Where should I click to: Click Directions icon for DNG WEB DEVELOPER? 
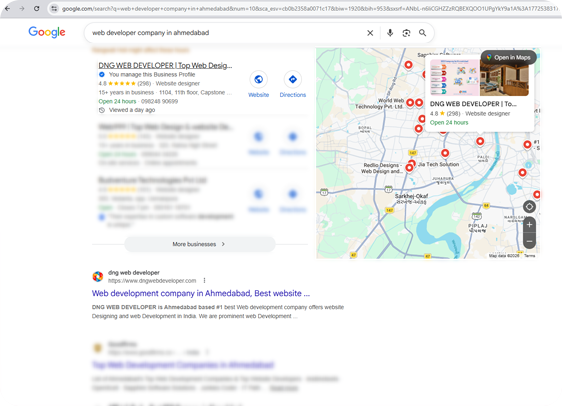pos(293,79)
